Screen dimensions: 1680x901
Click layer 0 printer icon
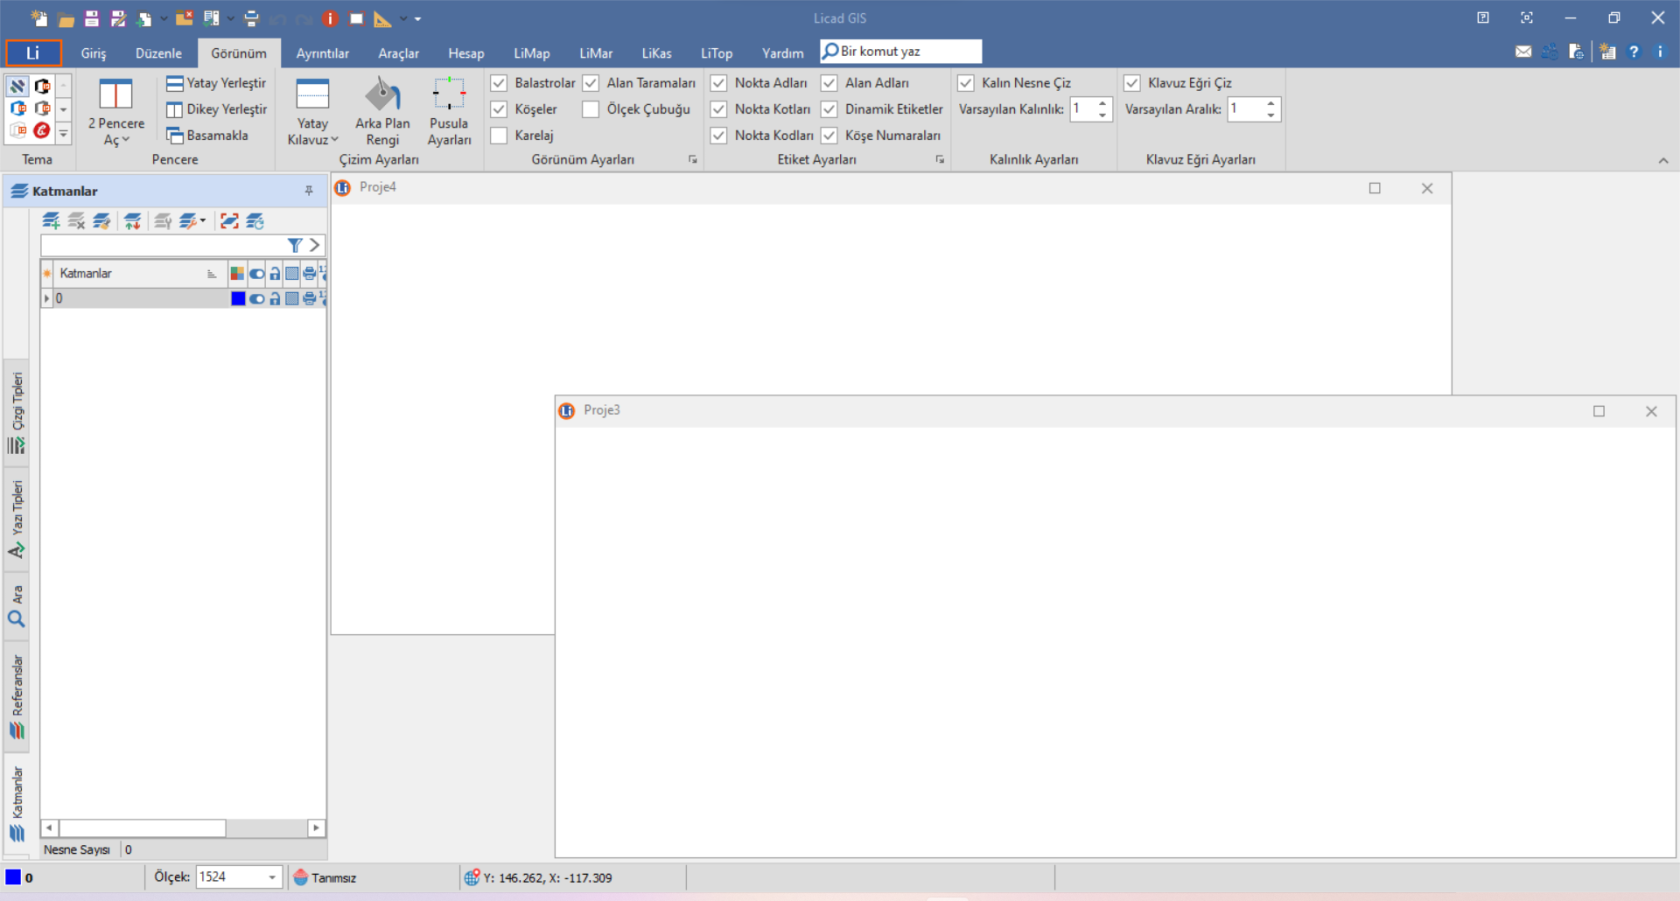pyautogui.click(x=309, y=298)
